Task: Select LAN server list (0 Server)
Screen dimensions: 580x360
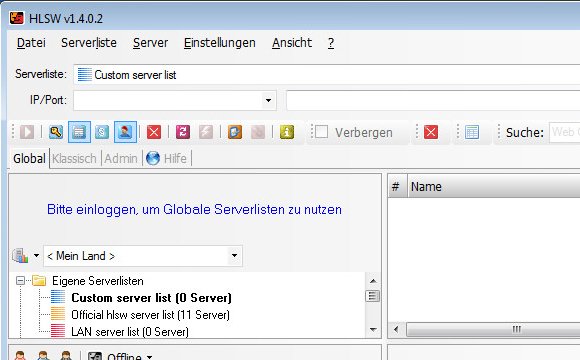Action: pyautogui.click(x=130, y=332)
